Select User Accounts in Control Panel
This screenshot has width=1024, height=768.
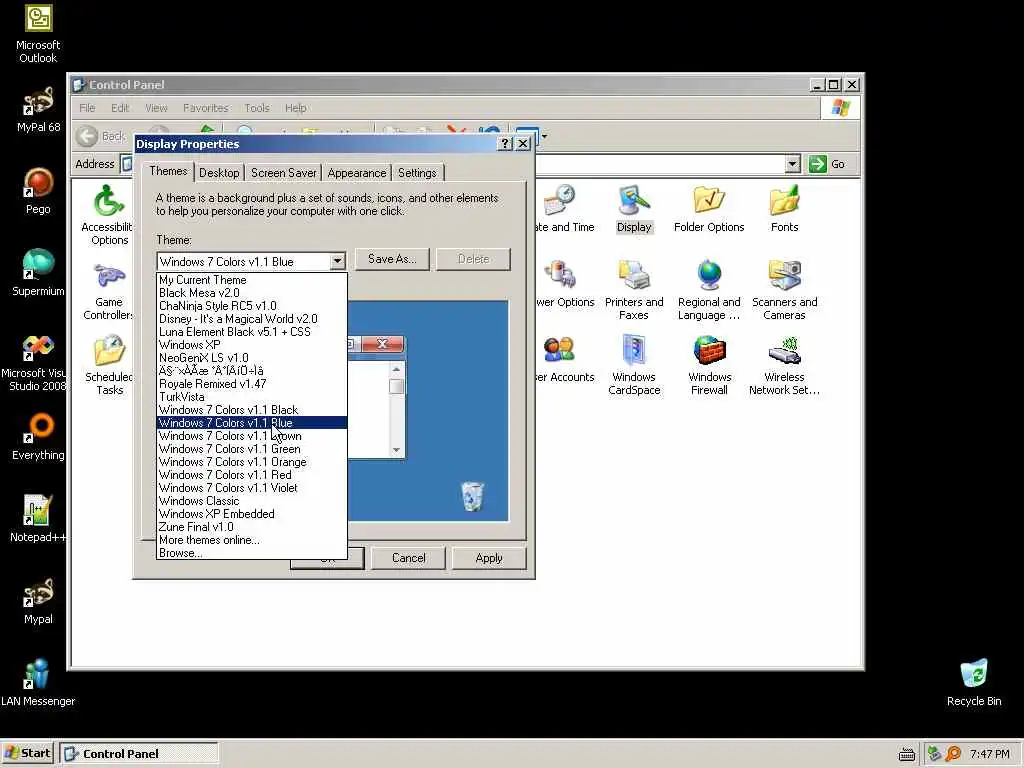564,359
